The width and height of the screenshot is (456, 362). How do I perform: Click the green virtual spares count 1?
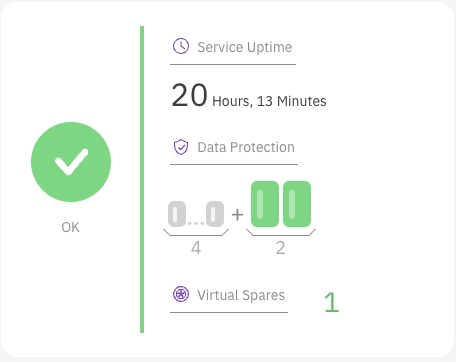click(x=332, y=302)
